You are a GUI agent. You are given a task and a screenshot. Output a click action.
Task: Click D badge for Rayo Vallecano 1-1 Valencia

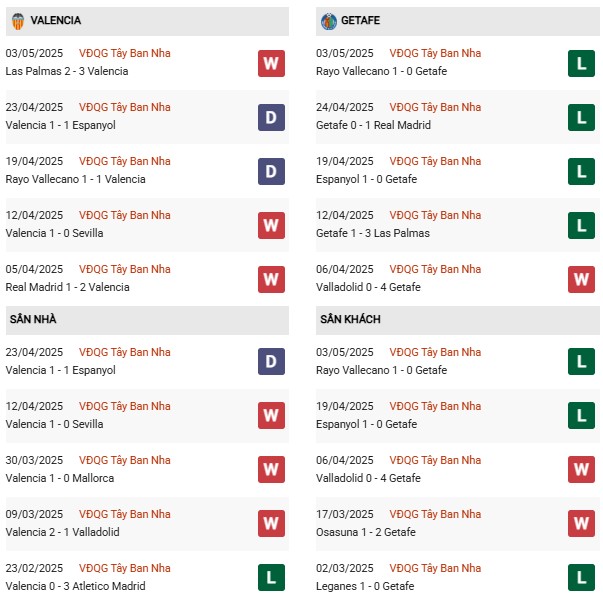(x=271, y=172)
